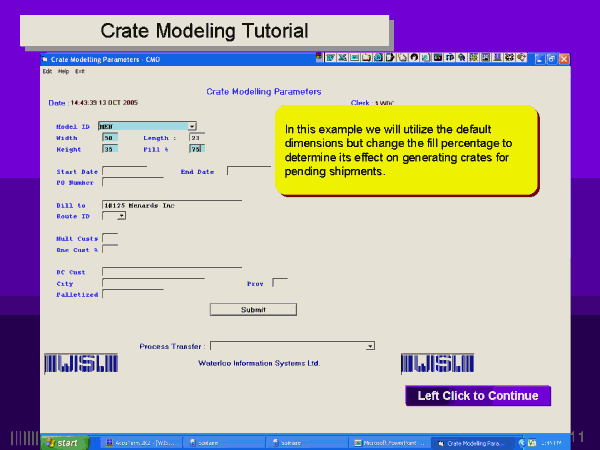The width and height of the screenshot is (600, 450).
Task: Click Left Click to Continue button
Action: coord(477,396)
